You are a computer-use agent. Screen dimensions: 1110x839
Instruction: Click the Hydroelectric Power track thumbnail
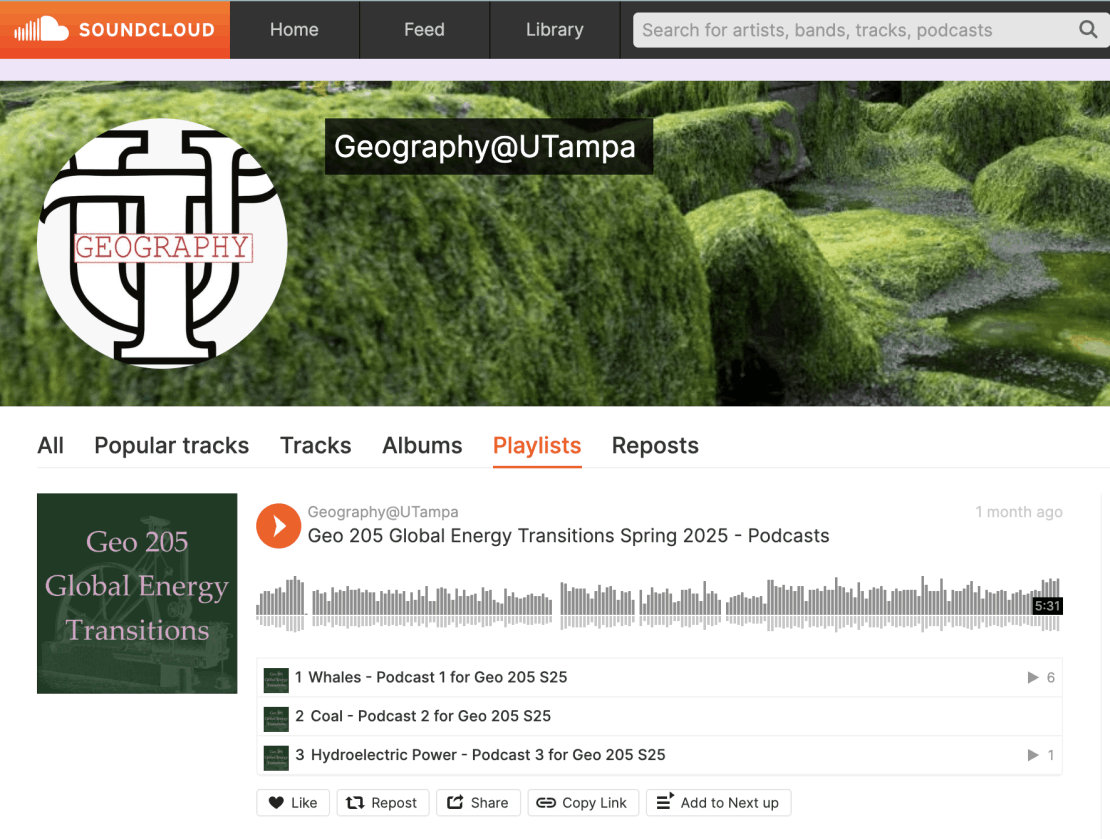pos(276,756)
